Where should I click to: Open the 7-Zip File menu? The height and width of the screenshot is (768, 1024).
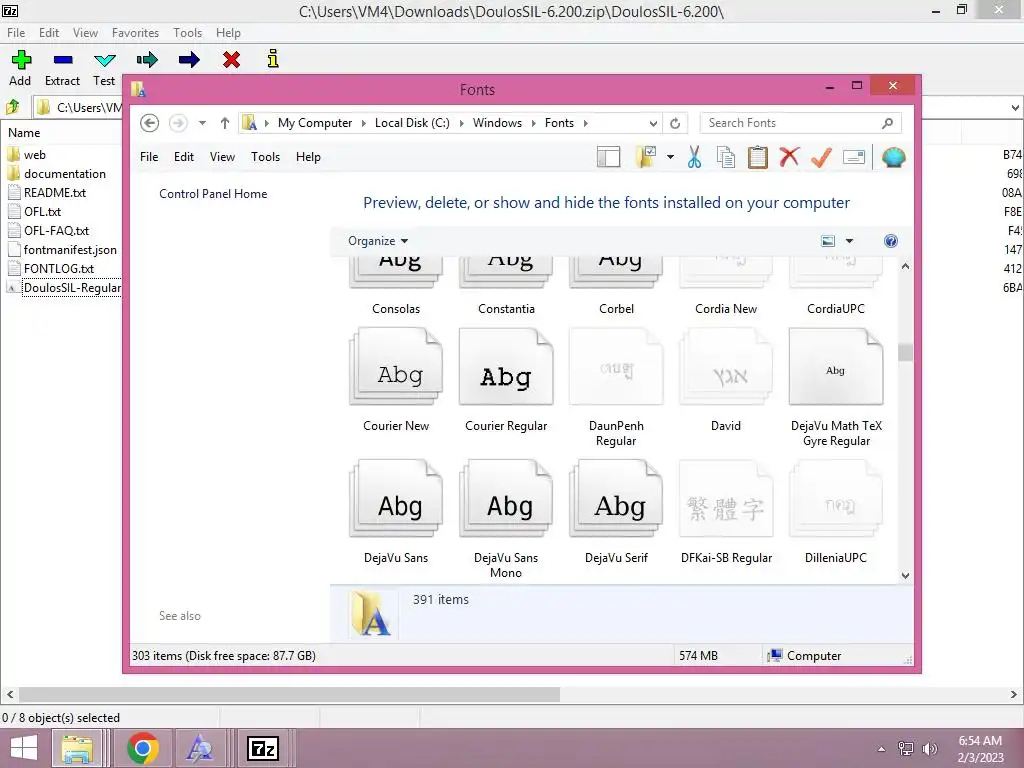tap(16, 33)
